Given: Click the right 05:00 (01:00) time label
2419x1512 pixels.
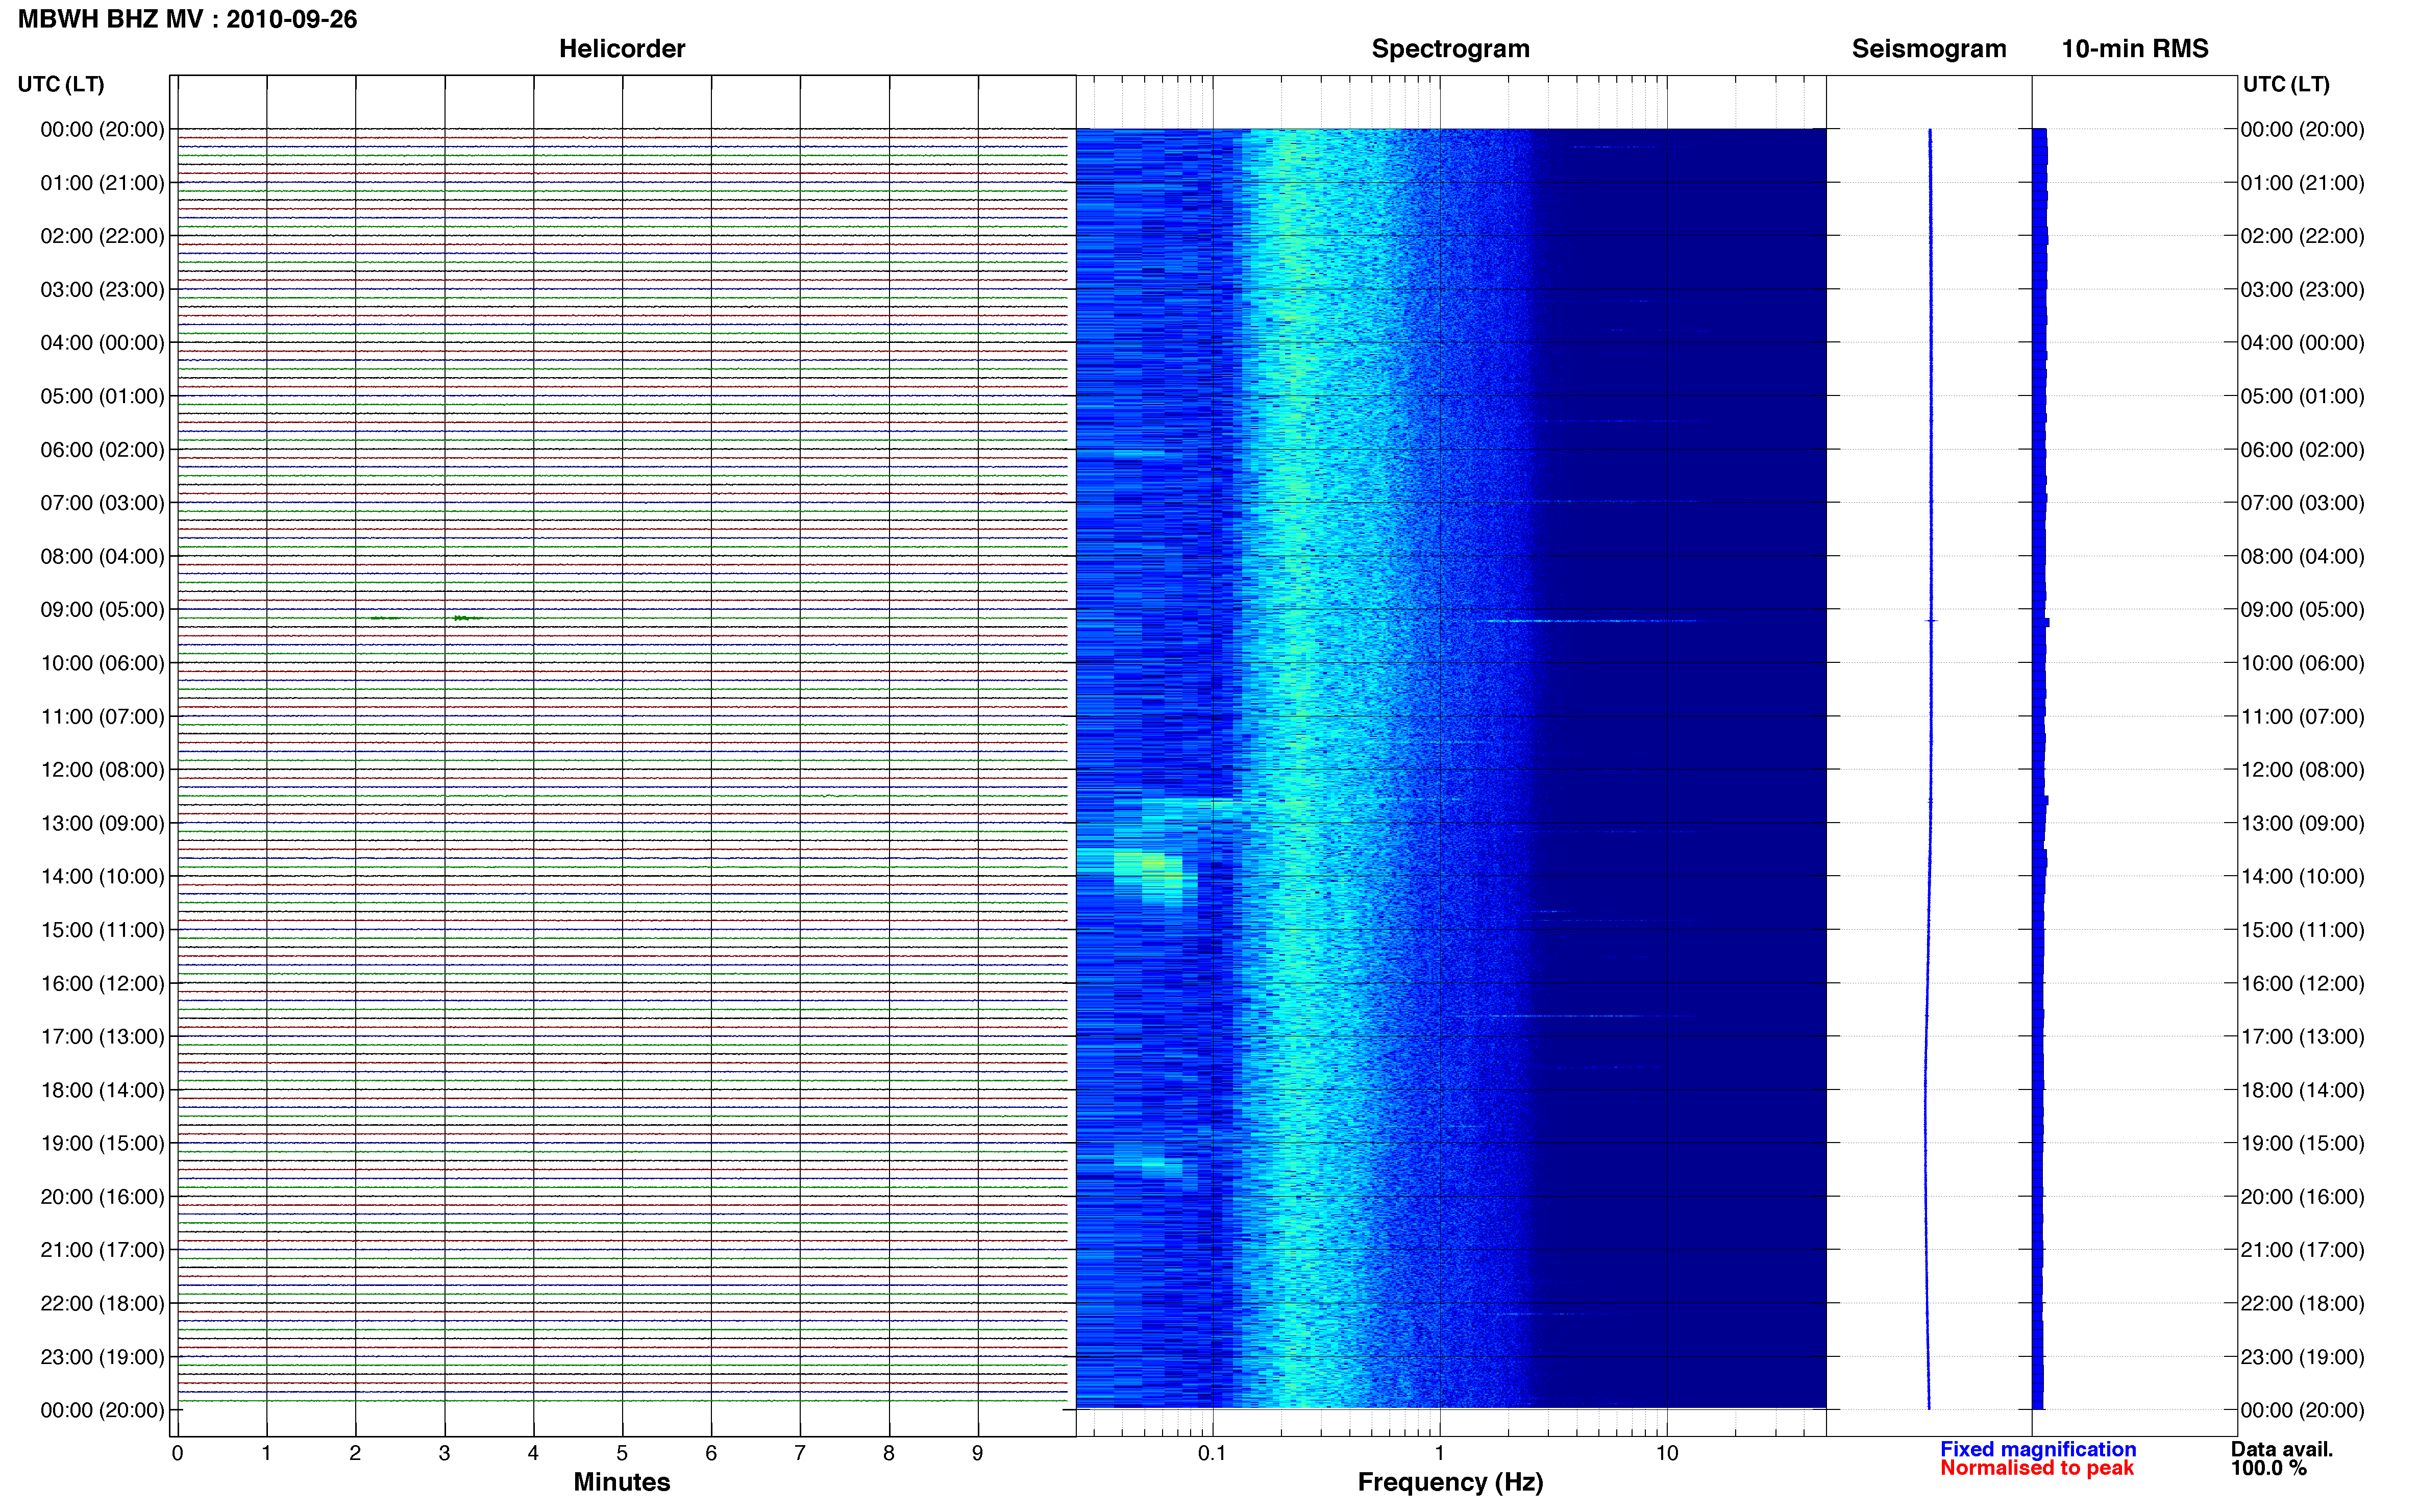Looking at the screenshot, I should (2302, 396).
